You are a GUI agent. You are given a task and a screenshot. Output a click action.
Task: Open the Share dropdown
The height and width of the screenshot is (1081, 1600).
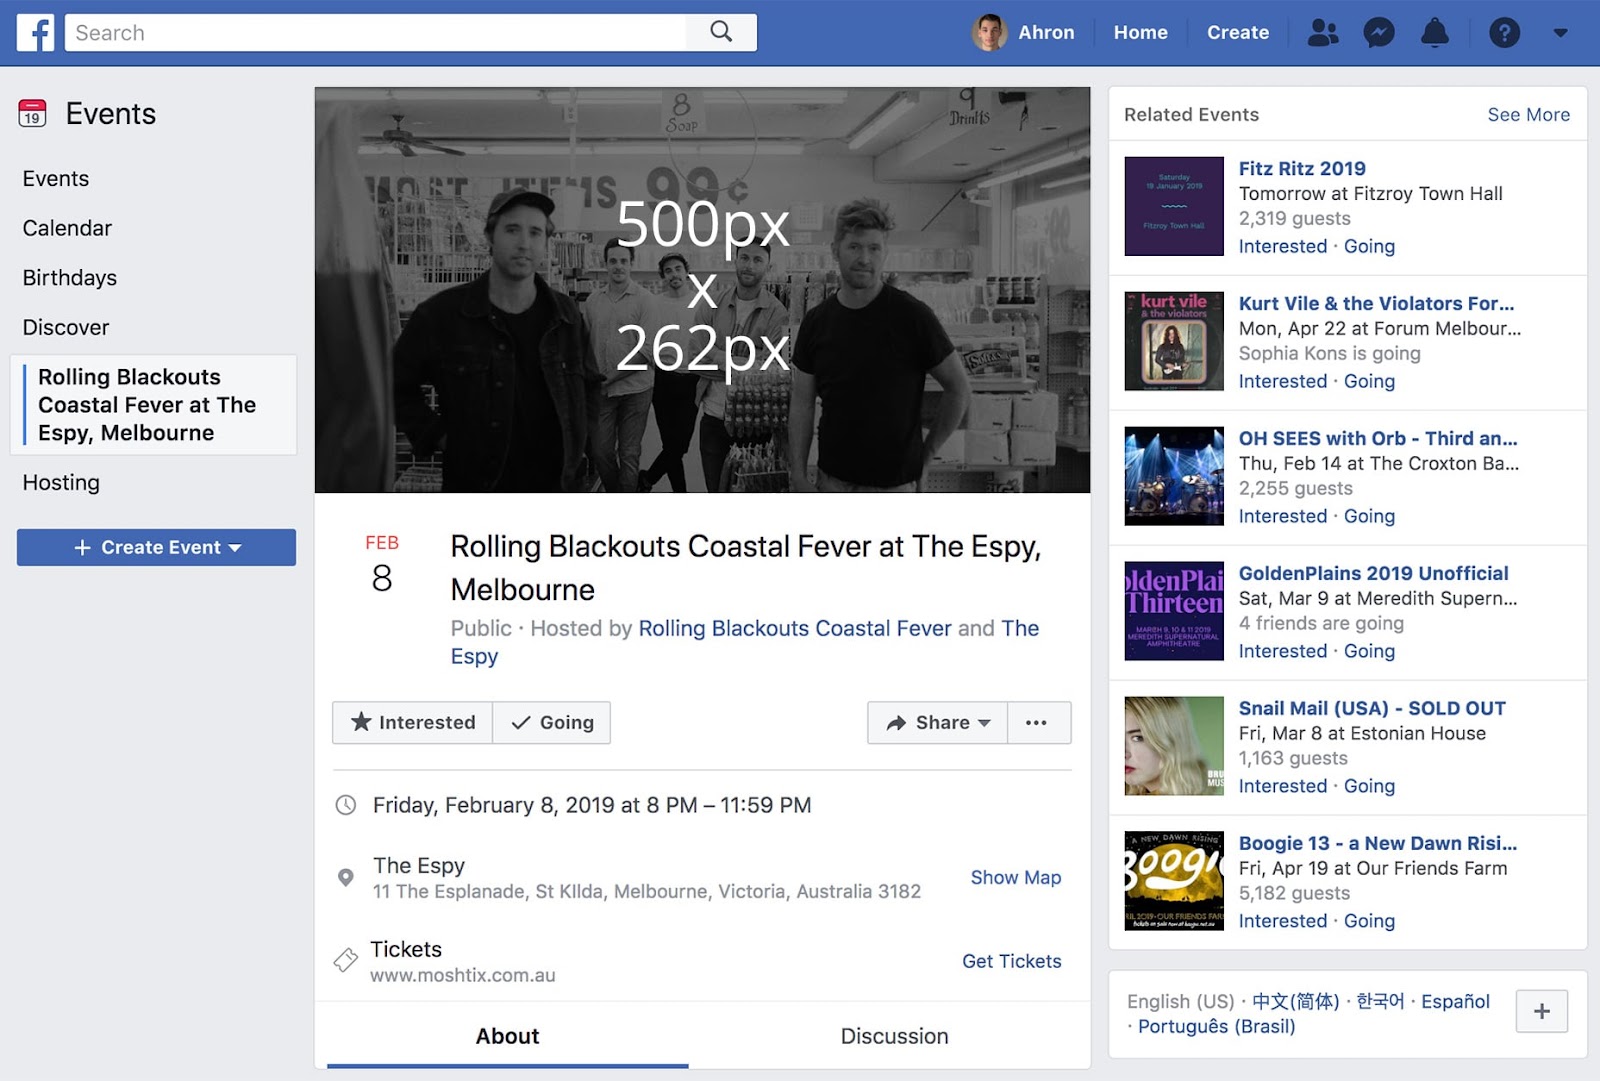937,723
